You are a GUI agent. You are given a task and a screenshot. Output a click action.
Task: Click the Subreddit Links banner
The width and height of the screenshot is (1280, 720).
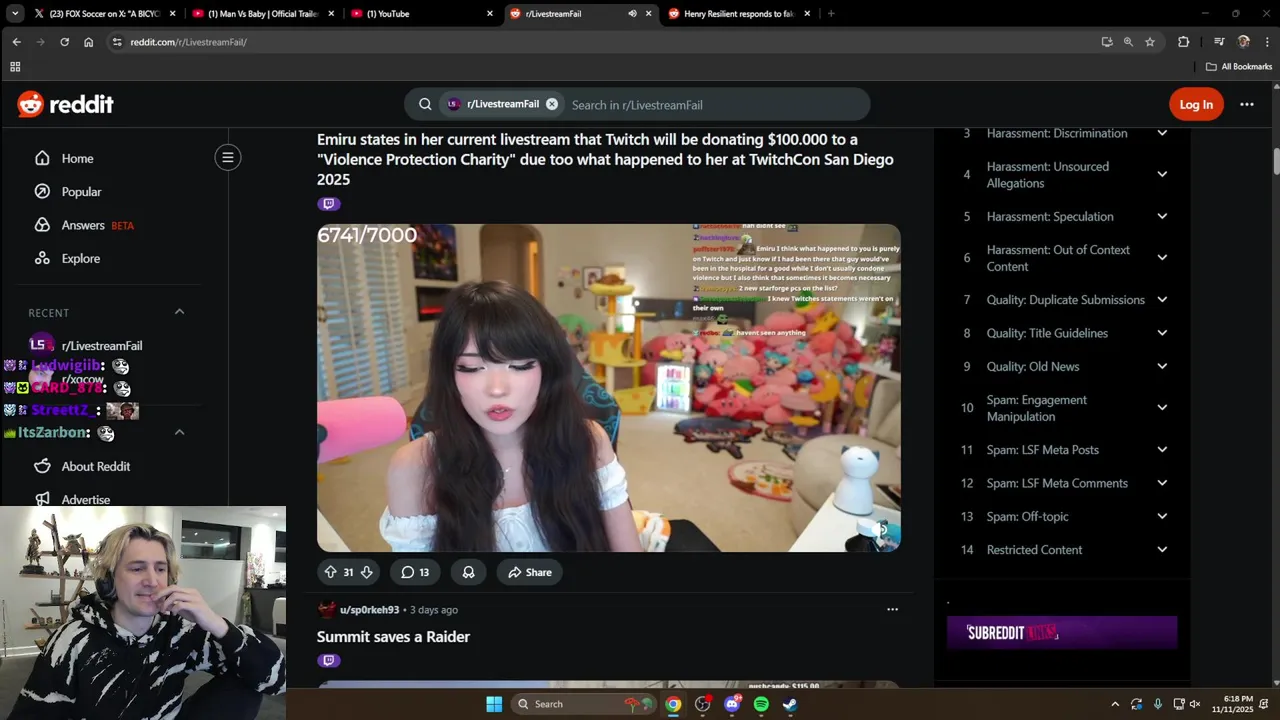point(1062,633)
